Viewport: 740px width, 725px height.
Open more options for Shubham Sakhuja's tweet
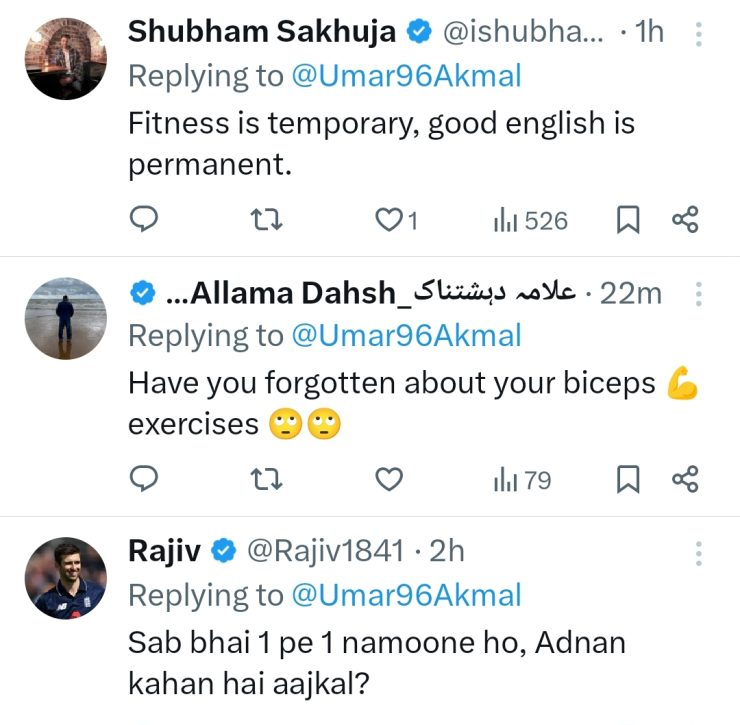tap(698, 35)
